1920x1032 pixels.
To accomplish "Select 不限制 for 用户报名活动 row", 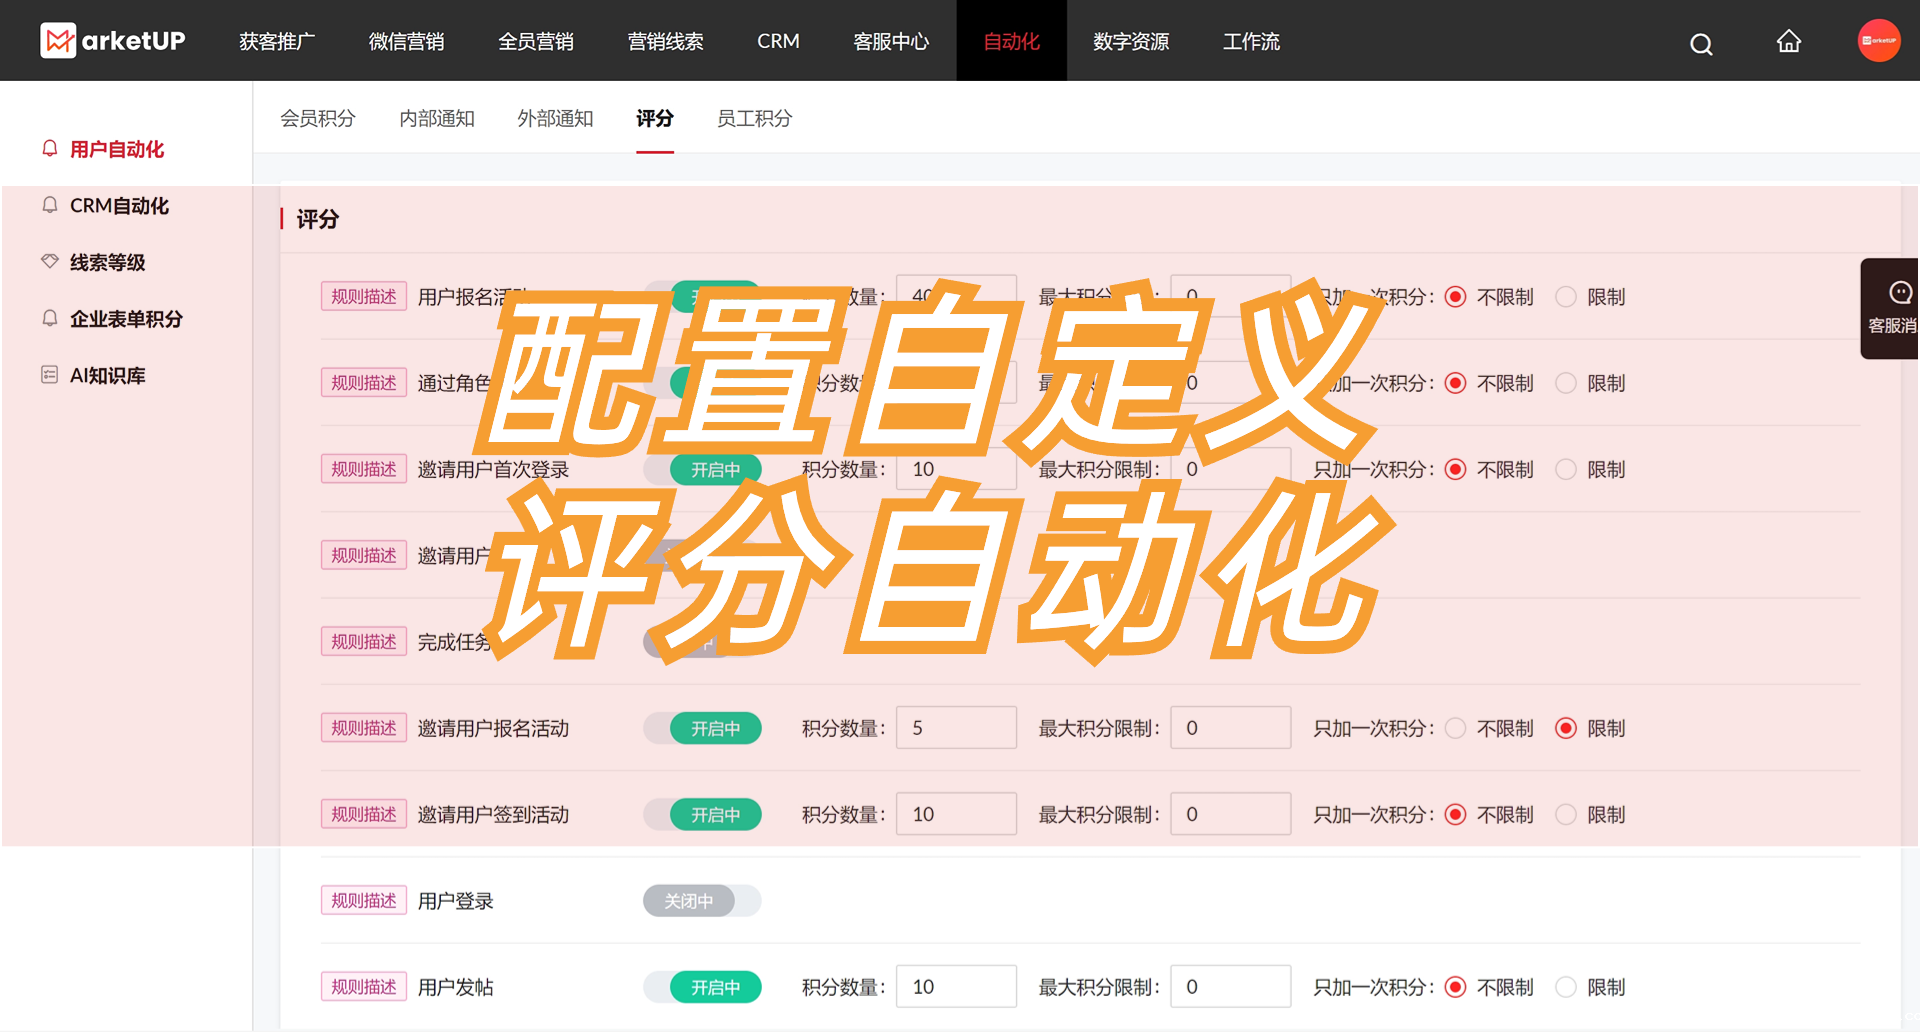I will [1456, 297].
